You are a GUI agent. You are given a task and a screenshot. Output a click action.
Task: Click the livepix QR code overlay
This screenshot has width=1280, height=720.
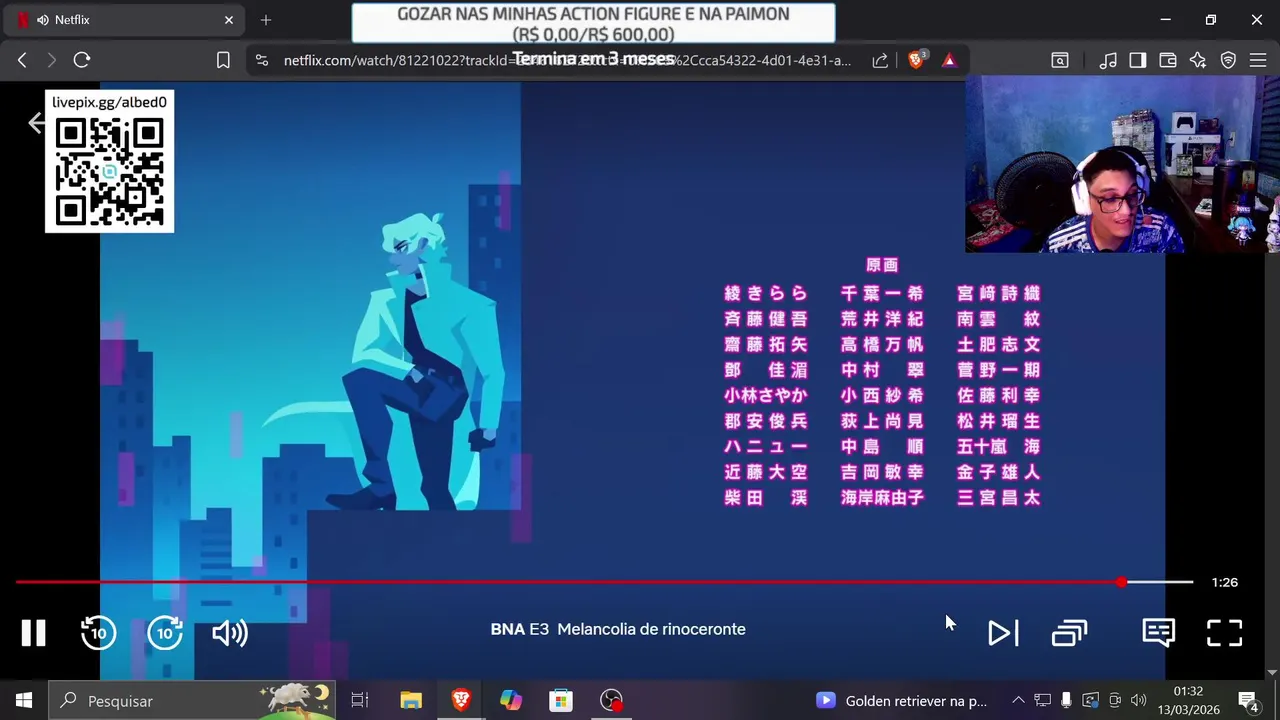click(x=110, y=171)
